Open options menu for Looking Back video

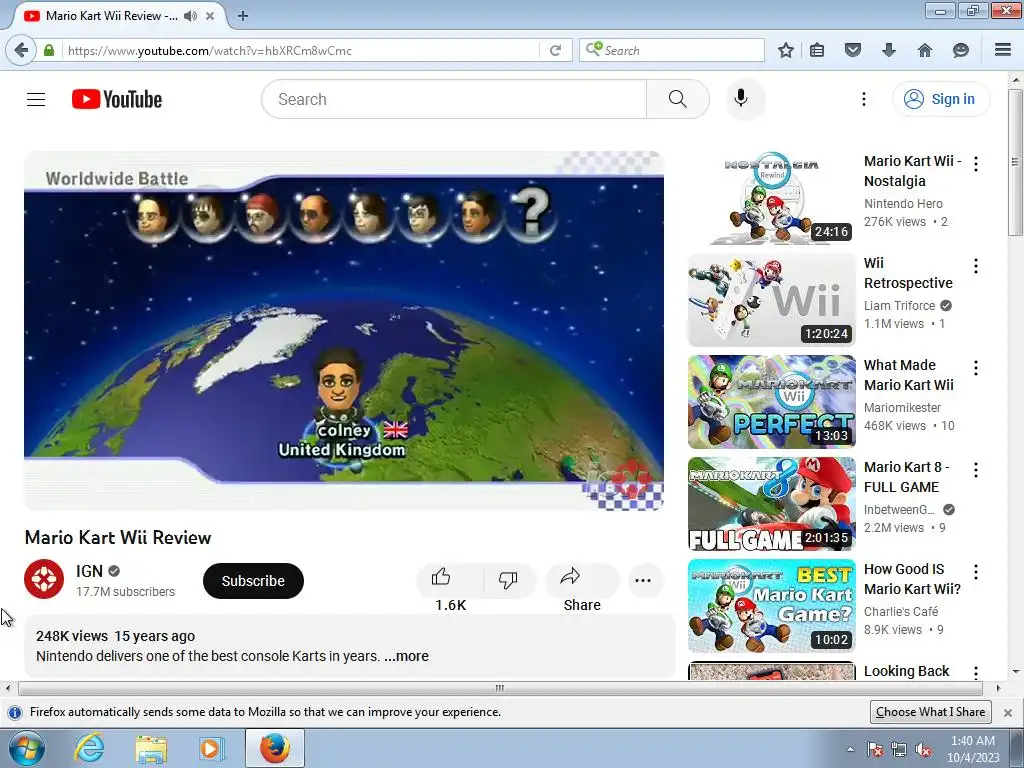(x=976, y=672)
